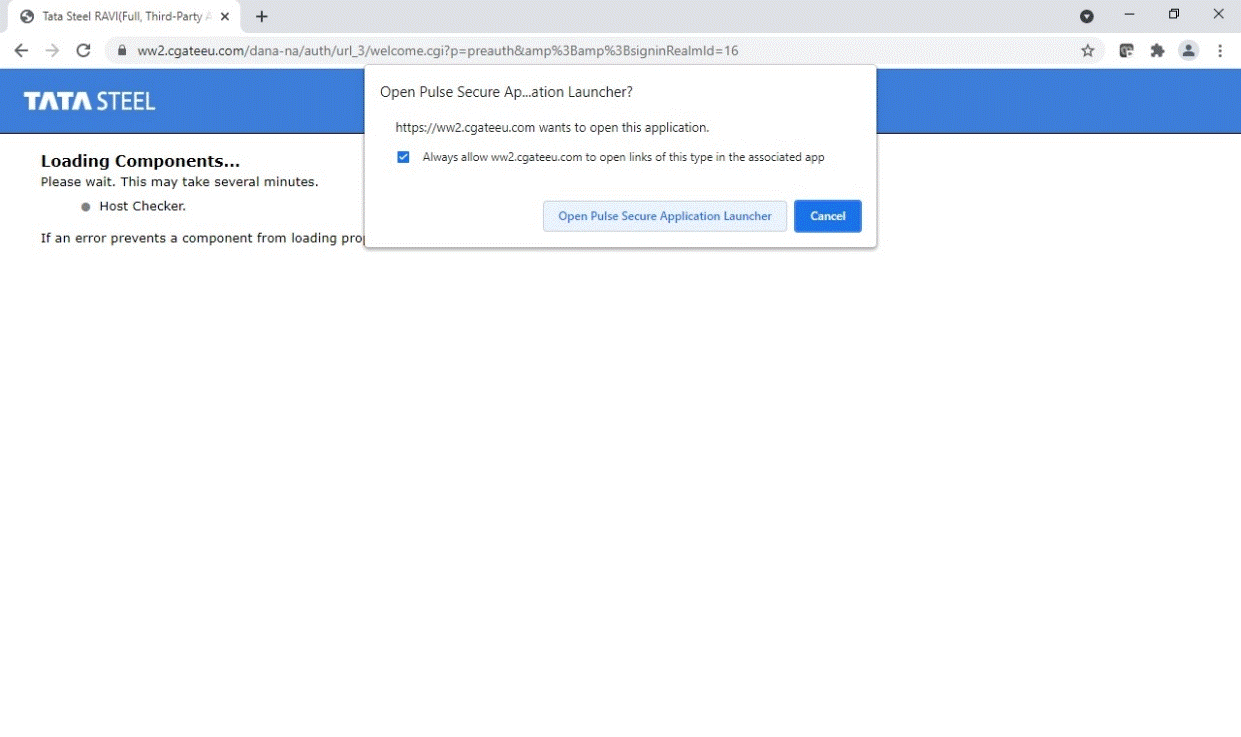Open the Chrome three-dot menu
The height and width of the screenshot is (737, 1241).
[1220, 50]
